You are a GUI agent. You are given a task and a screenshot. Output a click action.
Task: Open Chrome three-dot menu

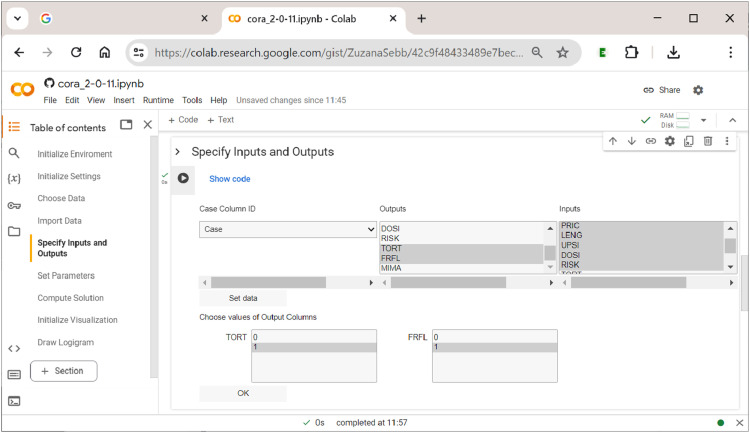730,52
